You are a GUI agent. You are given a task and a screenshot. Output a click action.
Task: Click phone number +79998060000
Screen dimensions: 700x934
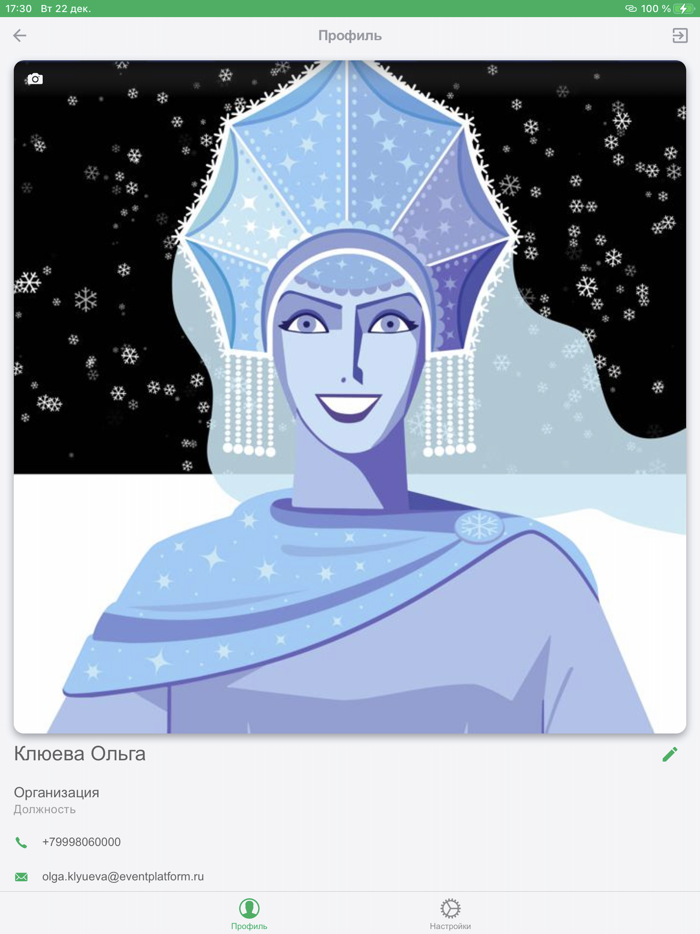tap(82, 842)
